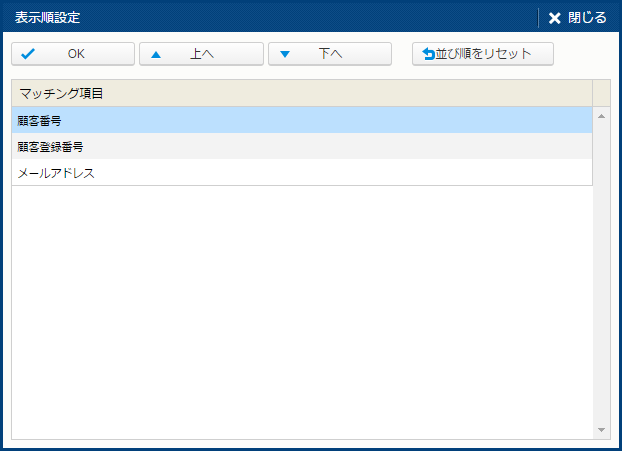Click the X icon next to 閉じる
Image resolution: width=622 pixels, height=451 pixels.
[x=555, y=18]
